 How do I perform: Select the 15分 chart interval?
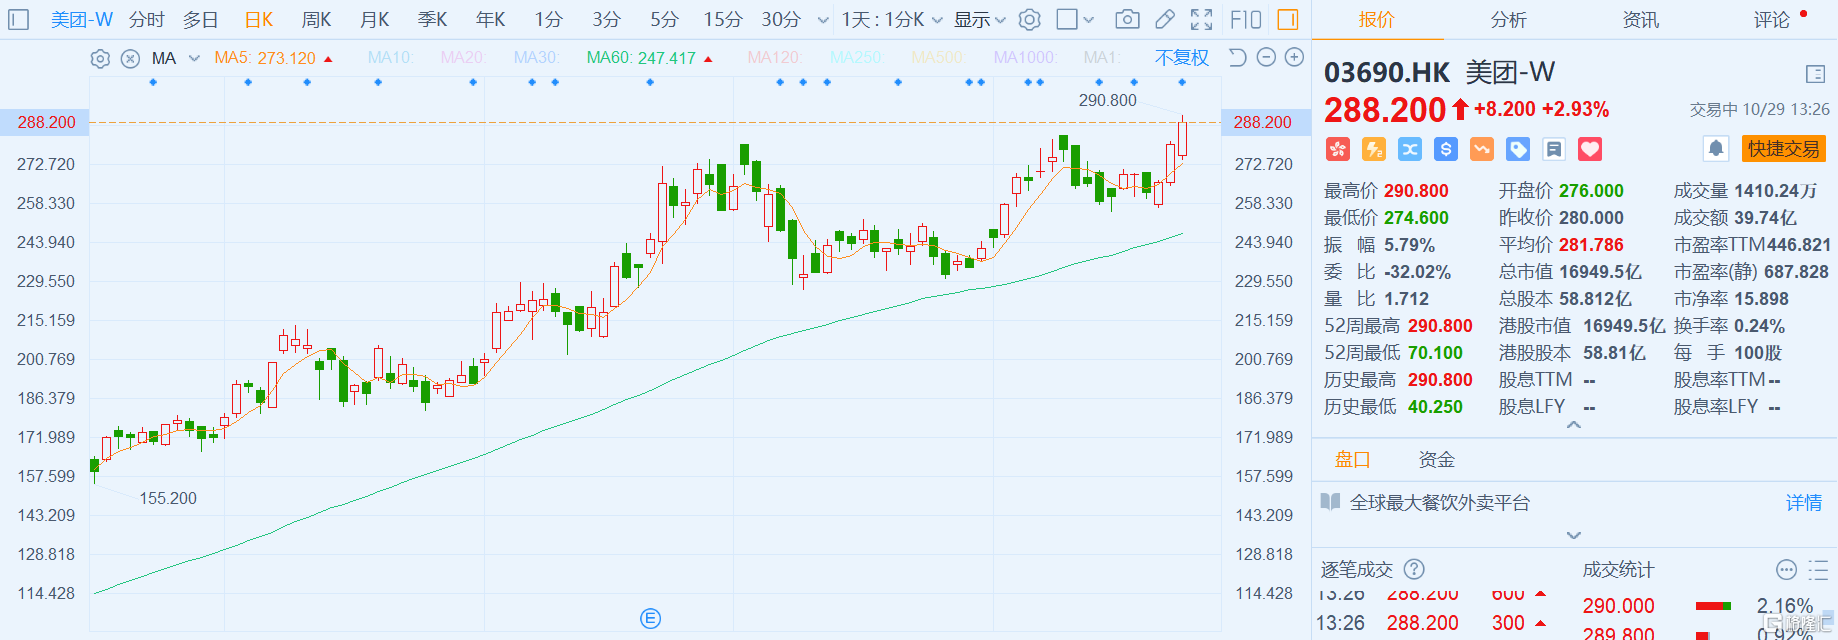click(x=723, y=19)
